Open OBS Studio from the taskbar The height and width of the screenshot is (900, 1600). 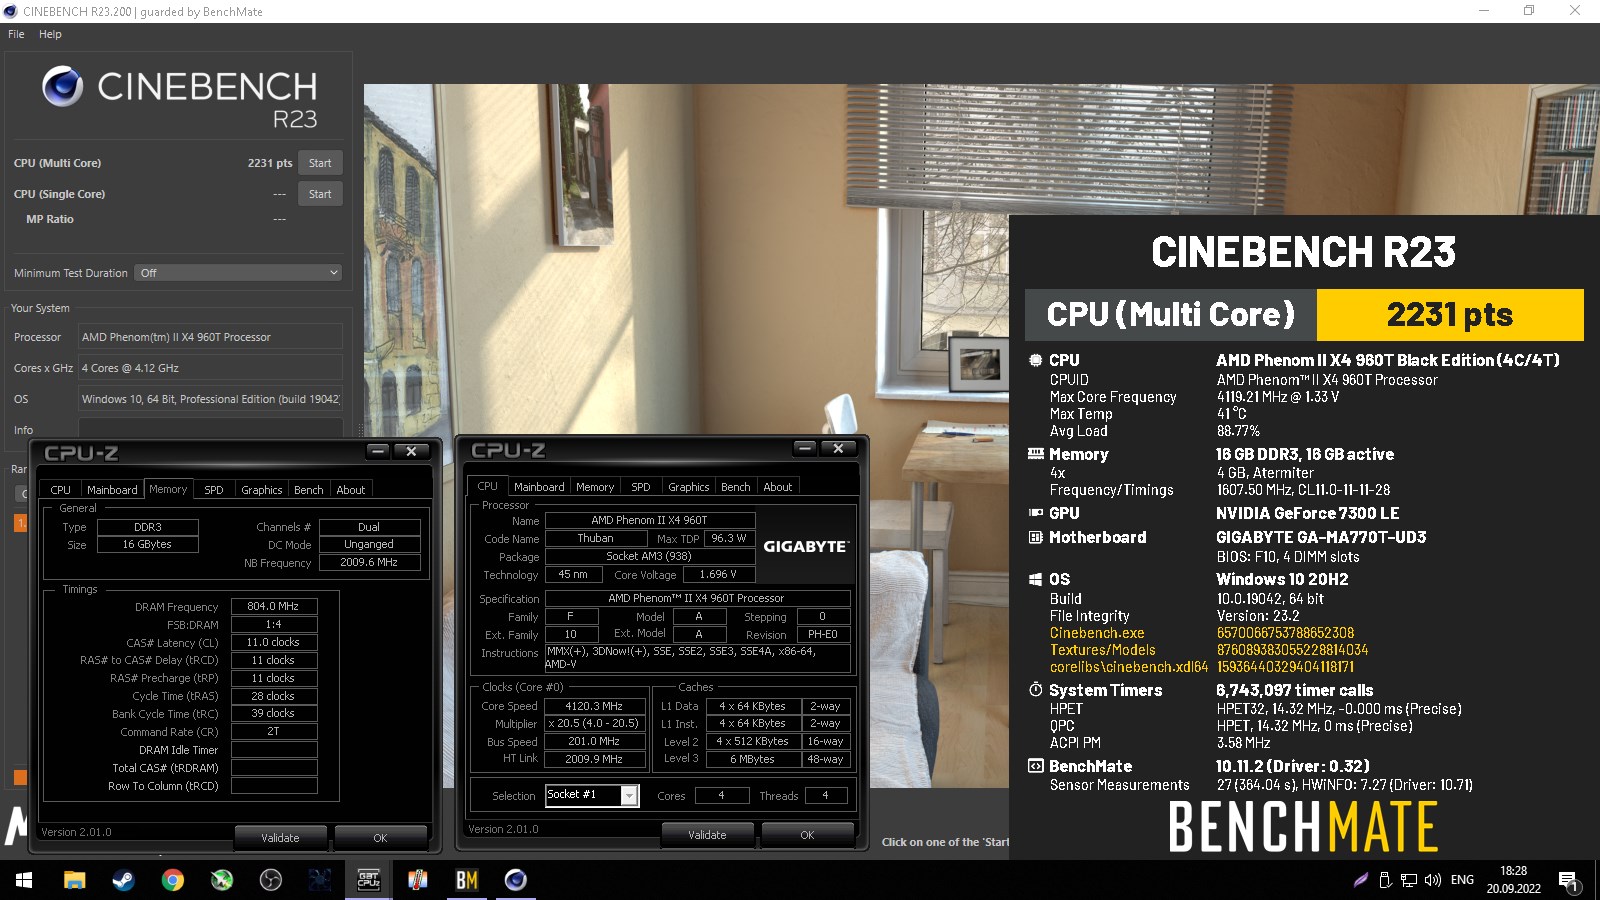[x=270, y=880]
